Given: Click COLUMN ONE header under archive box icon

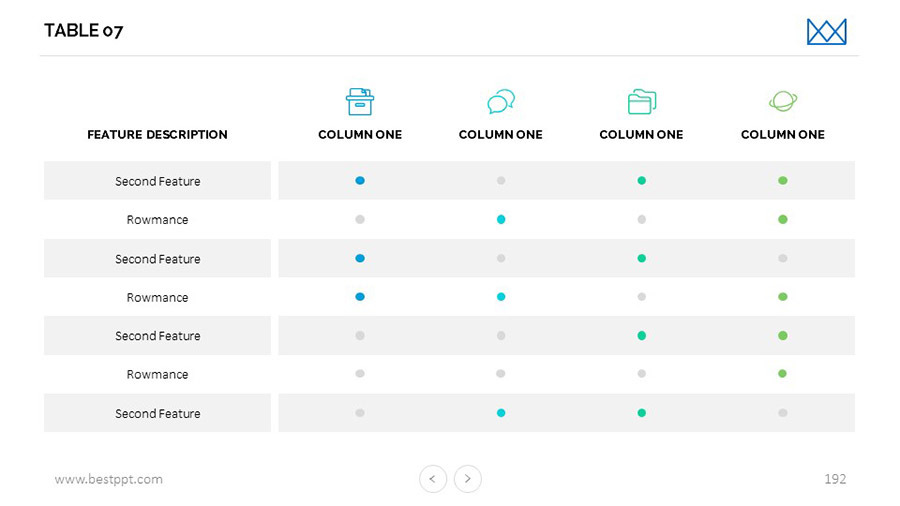Looking at the screenshot, I should click(x=360, y=135).
